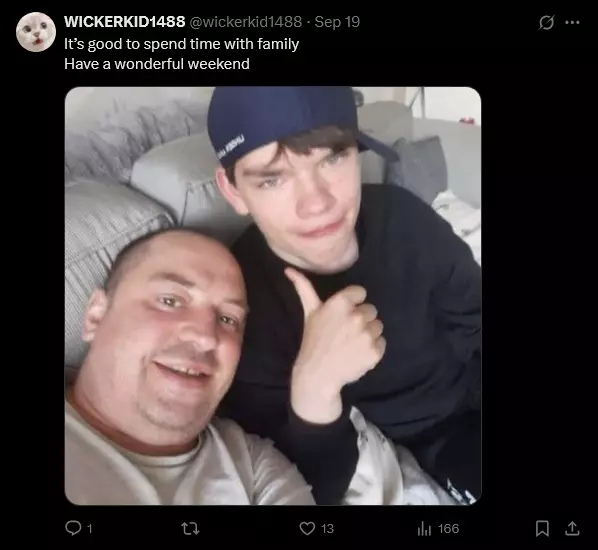Bookmark this post

click(x=542, y=529)
